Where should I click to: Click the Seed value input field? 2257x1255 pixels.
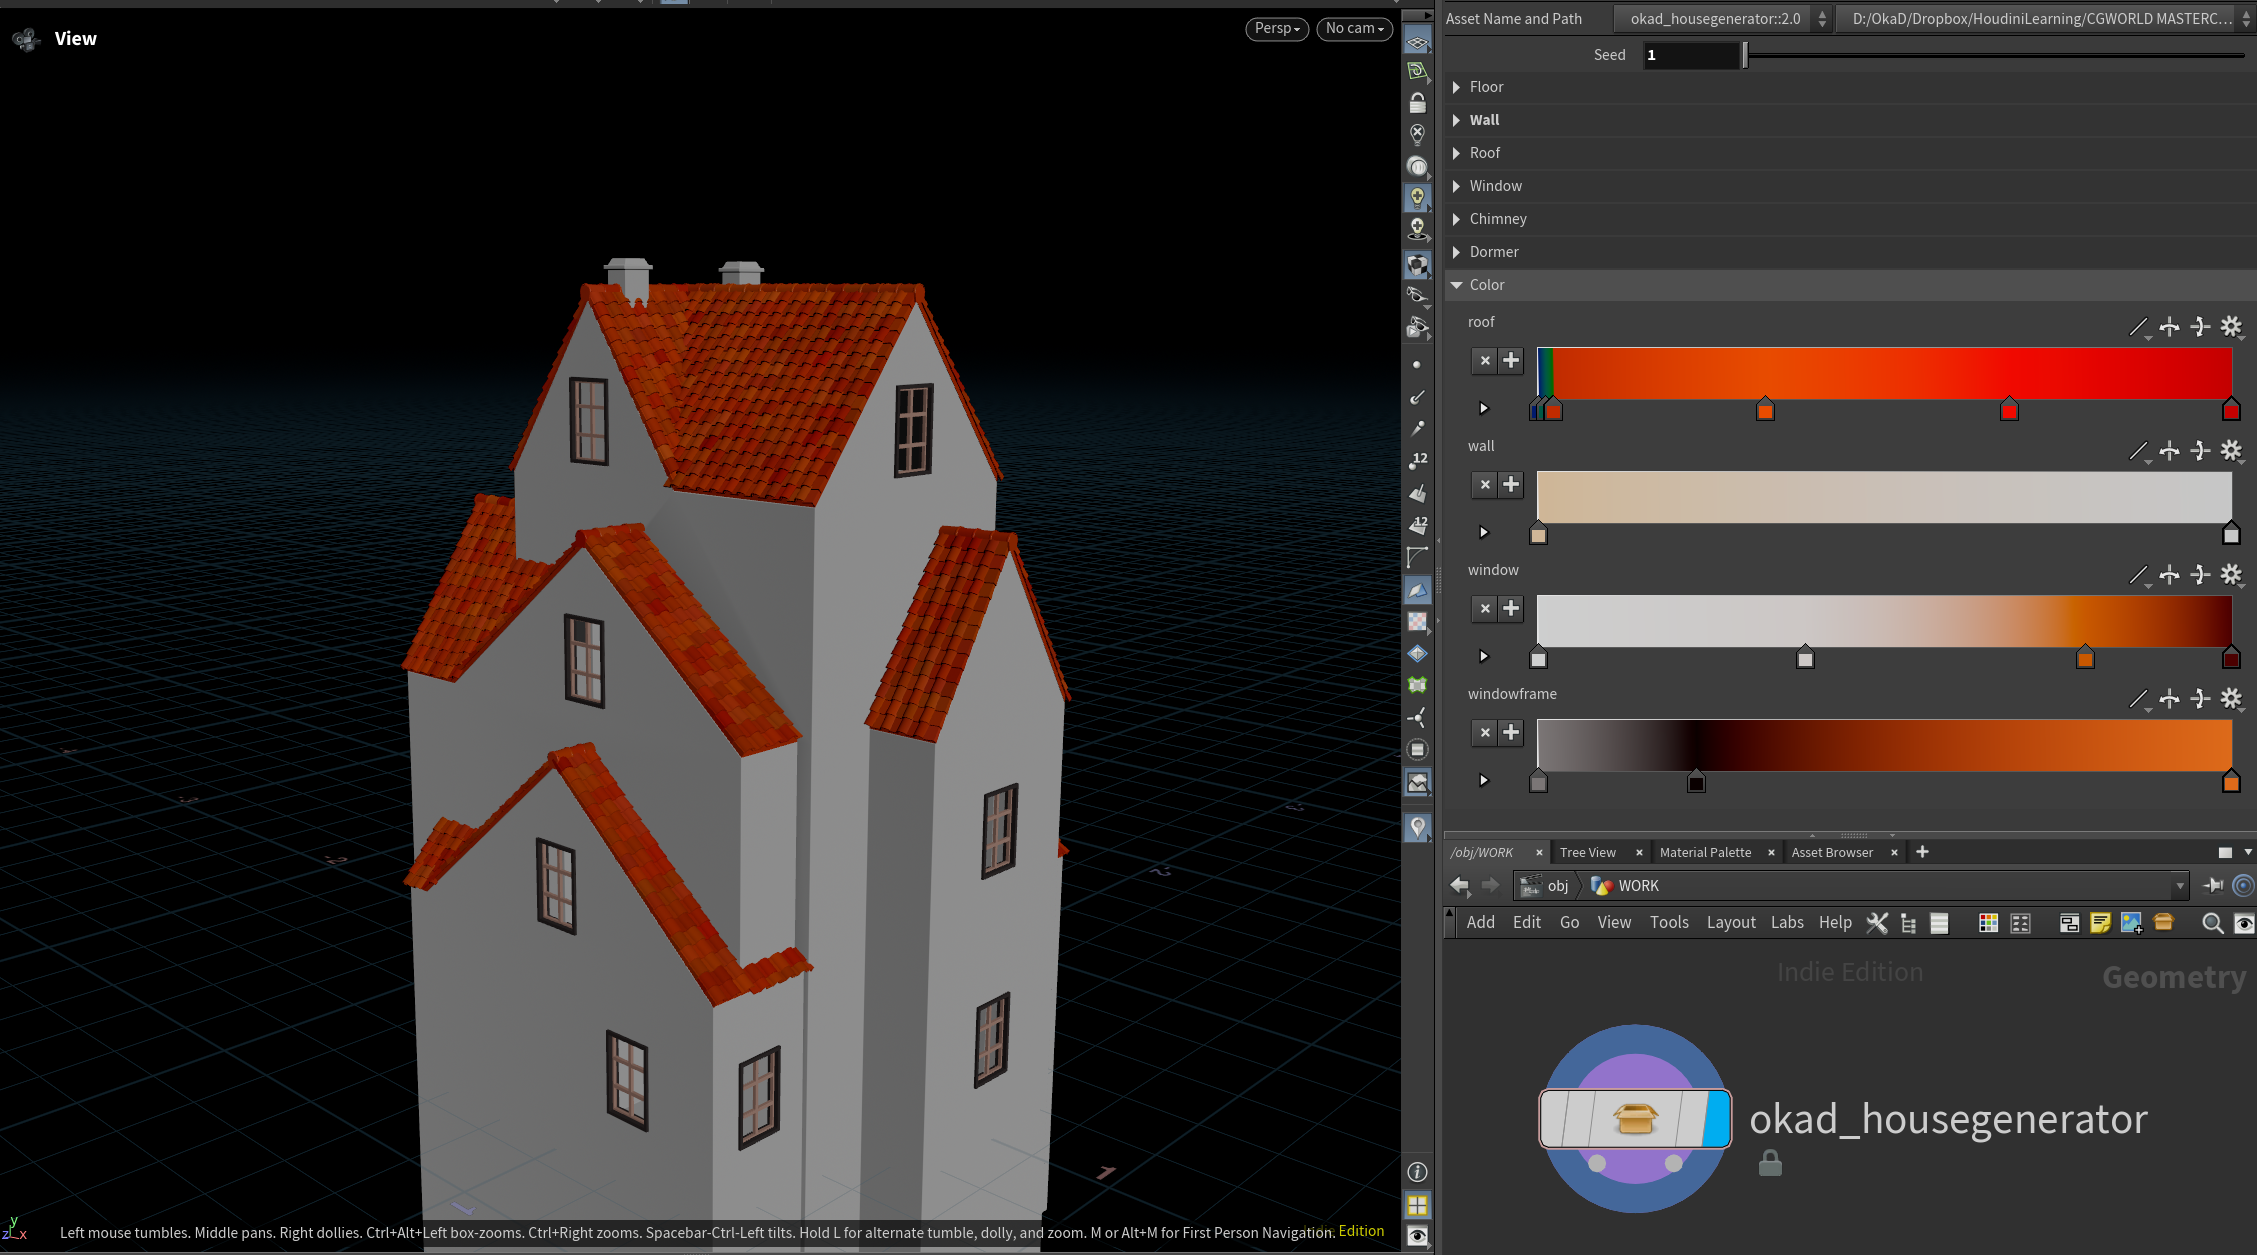pos(1690,55)
